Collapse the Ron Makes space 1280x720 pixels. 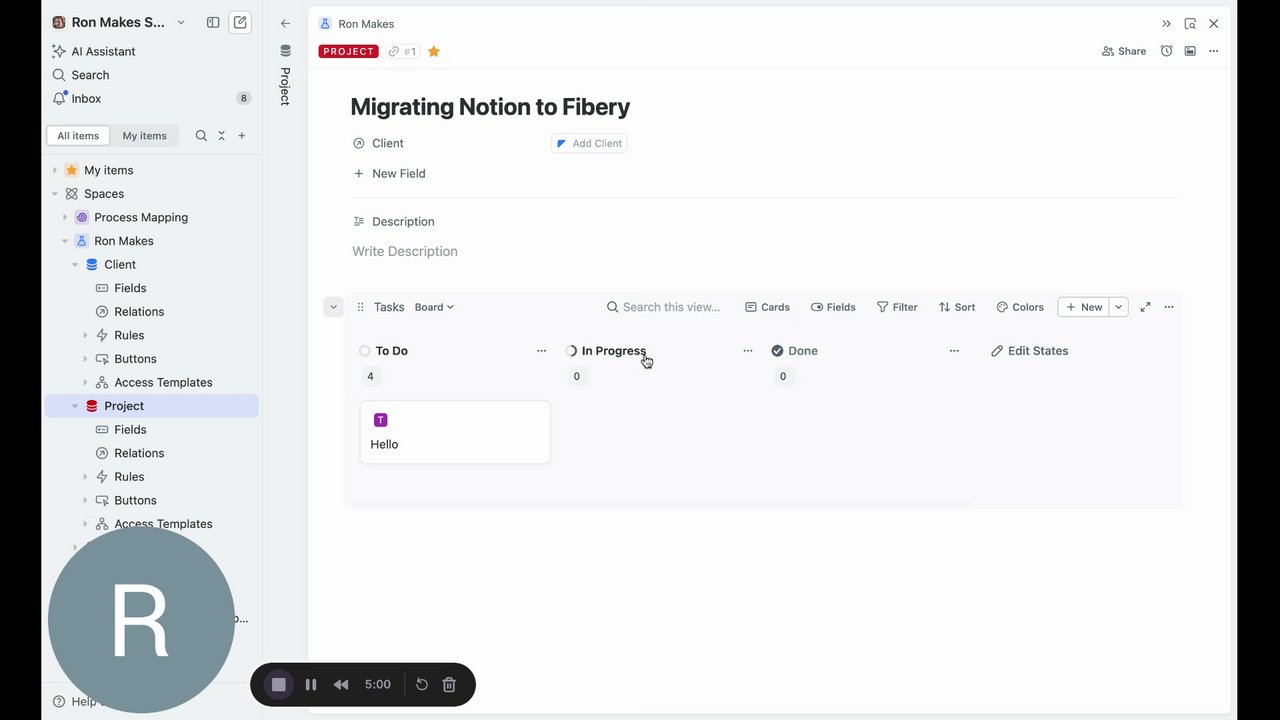click(x=65, y=241)
